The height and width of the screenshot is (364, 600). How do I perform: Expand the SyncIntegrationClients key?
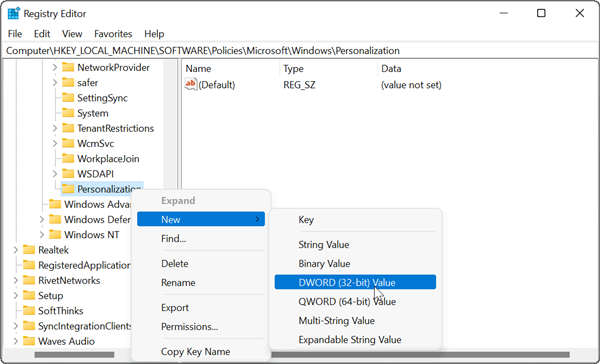pos(16,326)
